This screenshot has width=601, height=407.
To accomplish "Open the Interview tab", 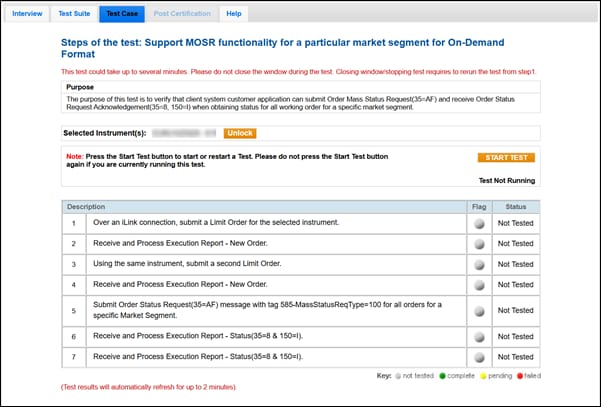I will [x=28, y=14].
